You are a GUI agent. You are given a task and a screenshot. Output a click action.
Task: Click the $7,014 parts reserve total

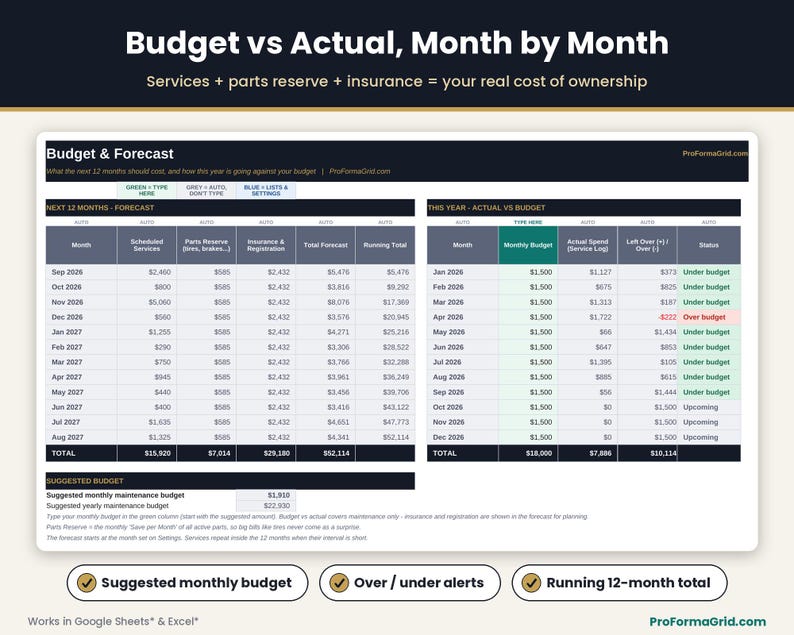[x=206, y=453]
